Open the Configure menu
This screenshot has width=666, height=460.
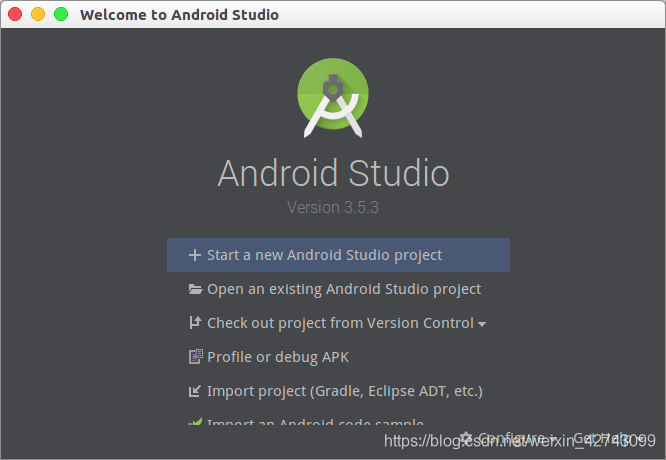(x=509, y=437)
